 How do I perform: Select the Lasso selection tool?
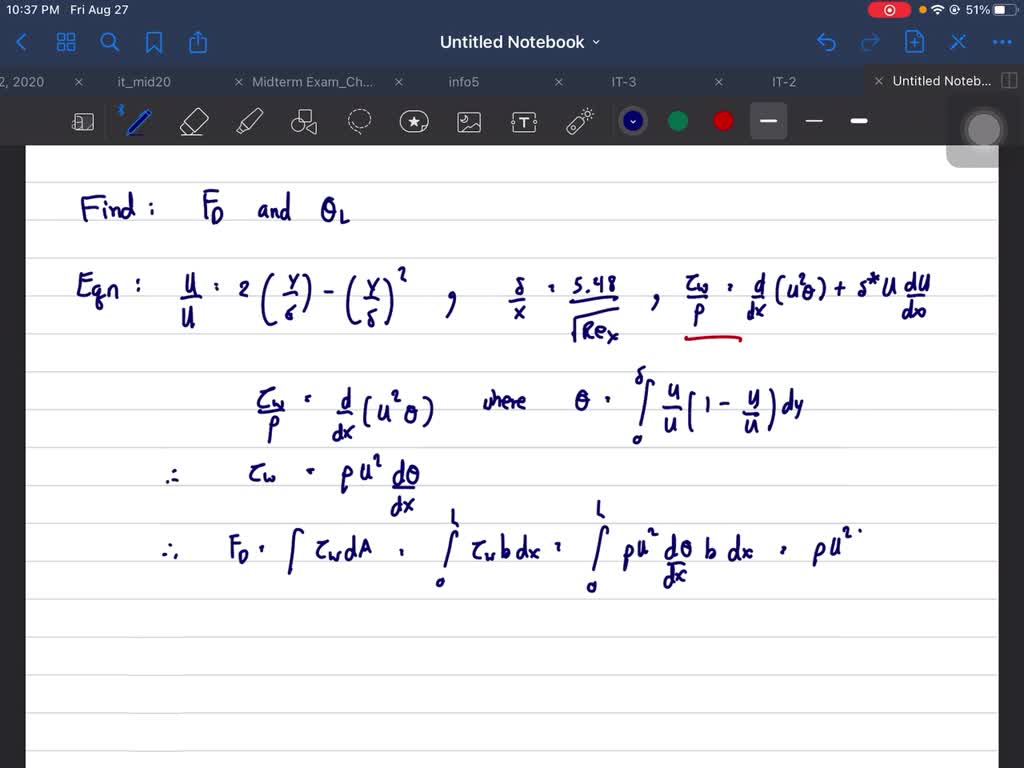[x=359, y=121]
